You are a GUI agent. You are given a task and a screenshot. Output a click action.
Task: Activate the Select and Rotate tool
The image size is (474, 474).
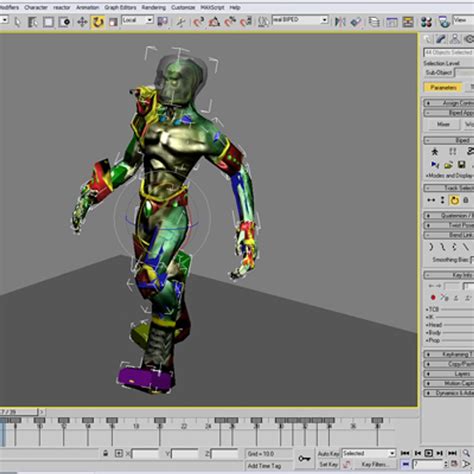point(98,22)
